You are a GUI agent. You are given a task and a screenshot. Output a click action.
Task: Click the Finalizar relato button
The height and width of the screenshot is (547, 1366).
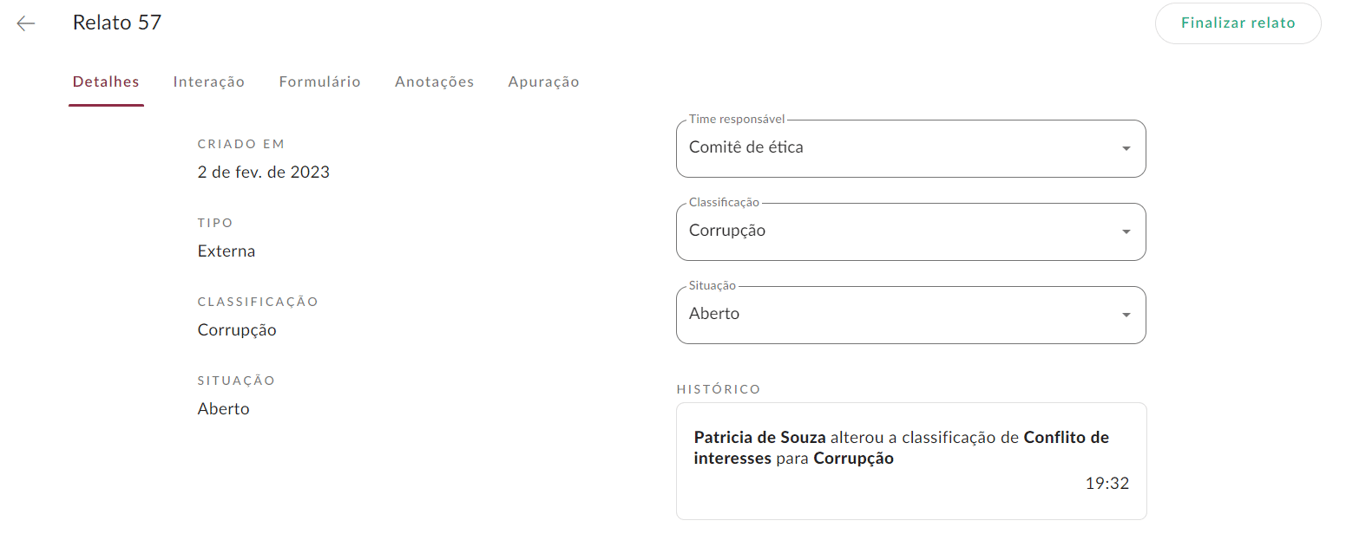pyautogui.click(x=1237, y=24)
